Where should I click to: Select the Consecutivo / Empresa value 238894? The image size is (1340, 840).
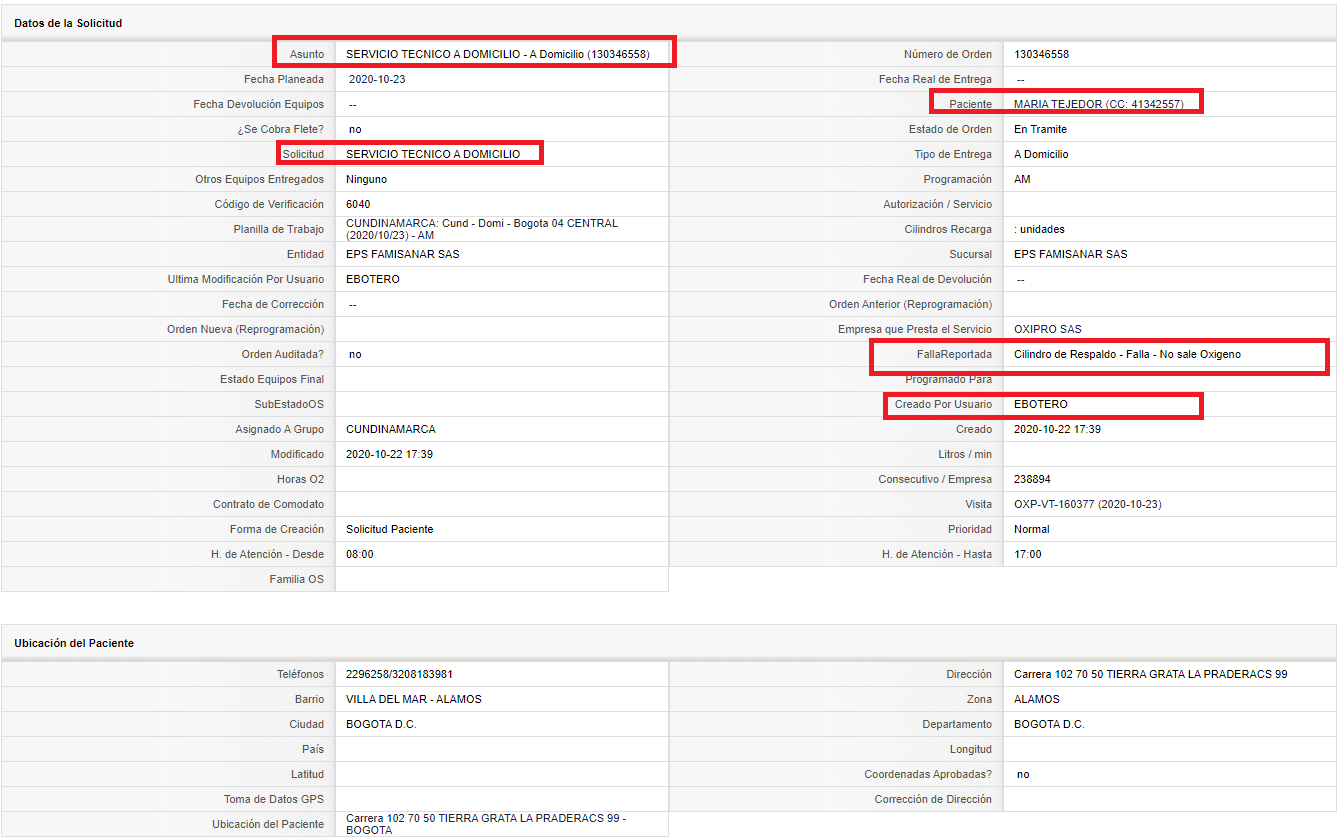point(1032,479)
